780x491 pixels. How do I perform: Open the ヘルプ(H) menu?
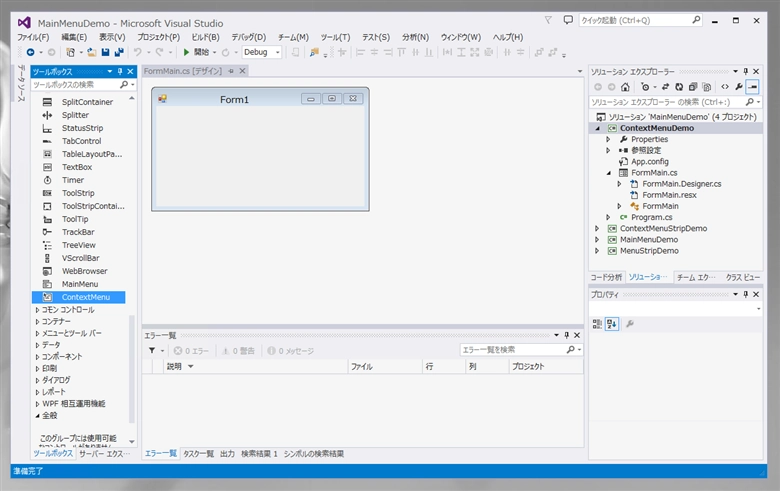[x=508, y=37]
